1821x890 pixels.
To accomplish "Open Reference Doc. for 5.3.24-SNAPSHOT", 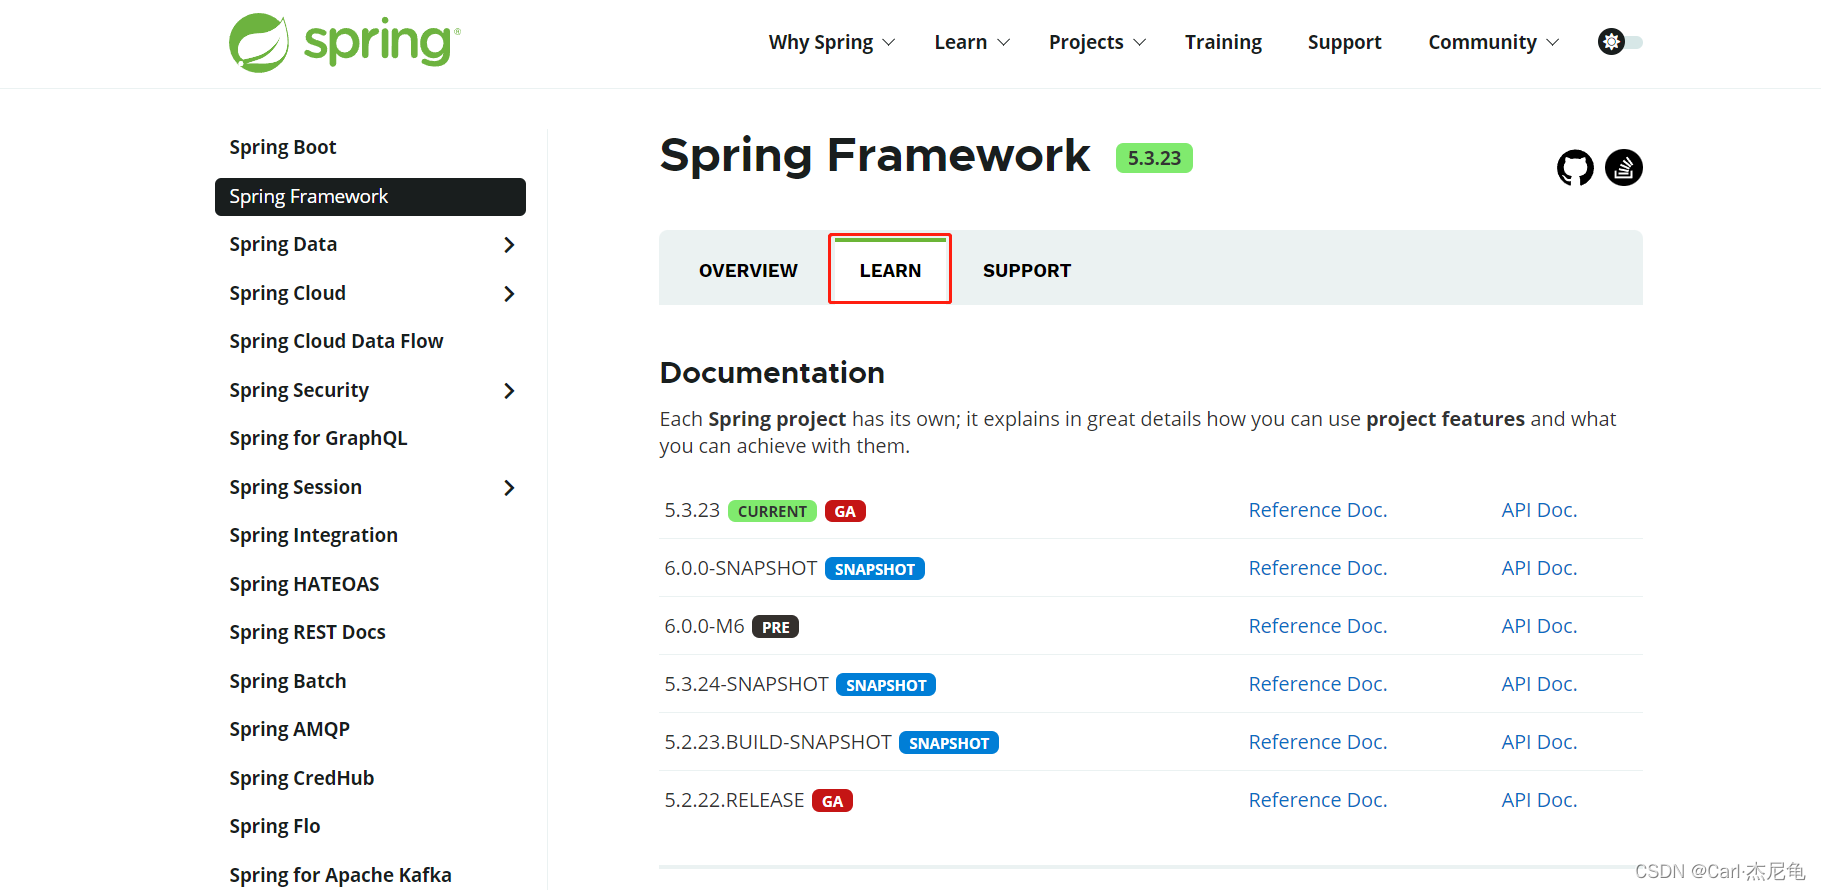I will pyautogui.click(x=1317, y=684).
